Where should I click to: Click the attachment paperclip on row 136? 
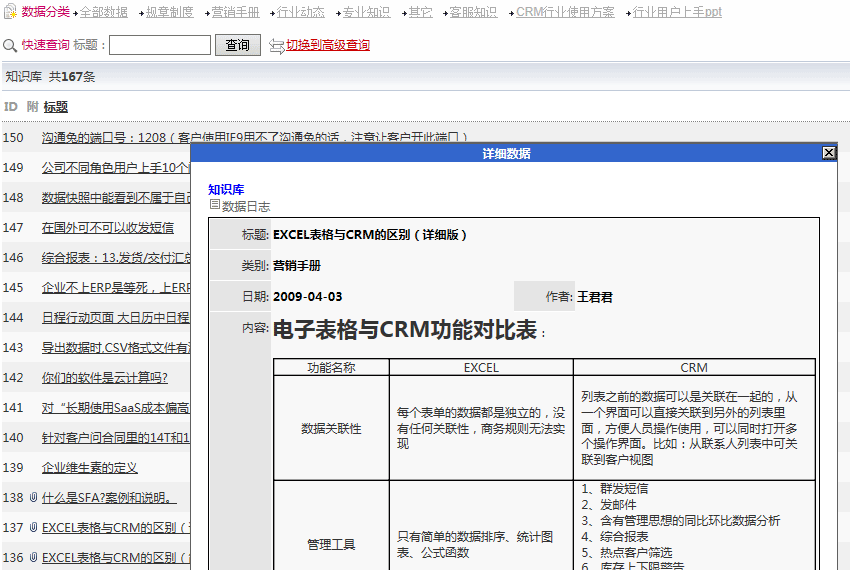pyautogui.click(x=33, y=557)
